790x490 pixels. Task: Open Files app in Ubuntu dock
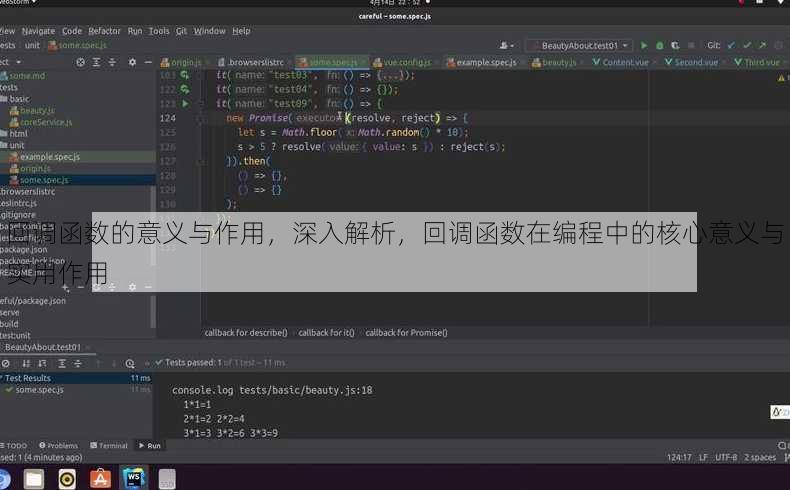click(34, 479)
